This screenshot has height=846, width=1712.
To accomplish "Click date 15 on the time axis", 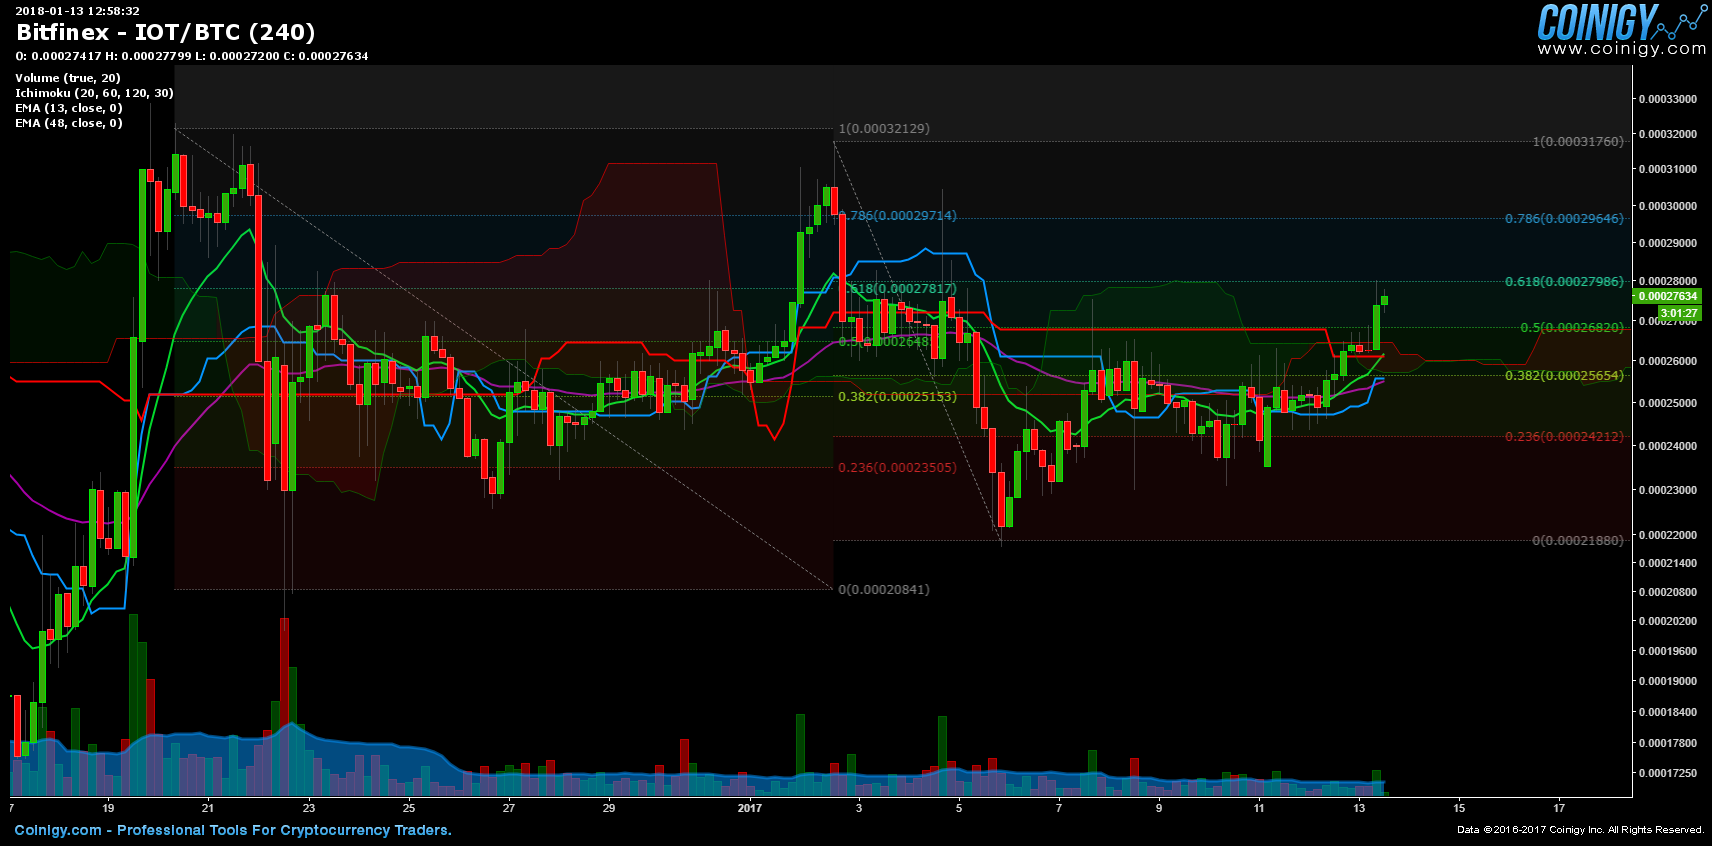I will click(1459, 808).
